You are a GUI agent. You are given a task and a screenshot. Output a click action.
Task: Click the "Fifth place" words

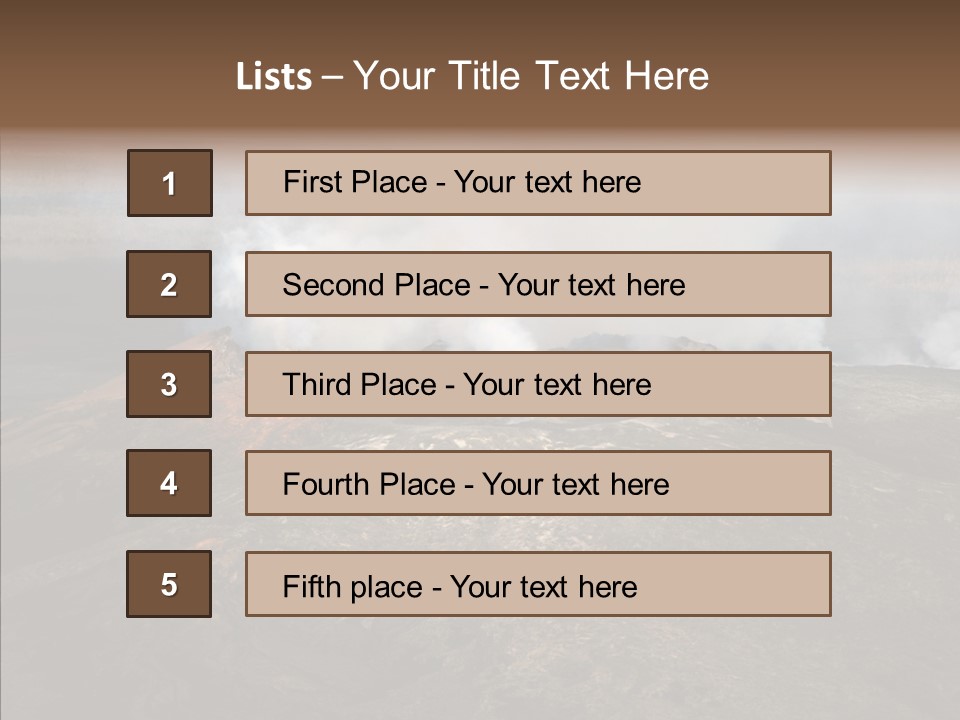pyautogui.click(x=353, y=586)
